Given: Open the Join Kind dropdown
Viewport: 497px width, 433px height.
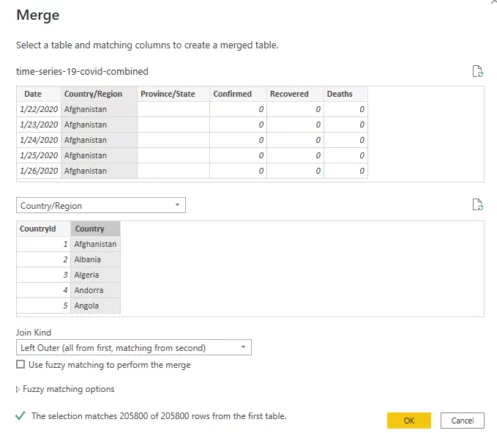Looking at the screenshot, I should (134, 348).
